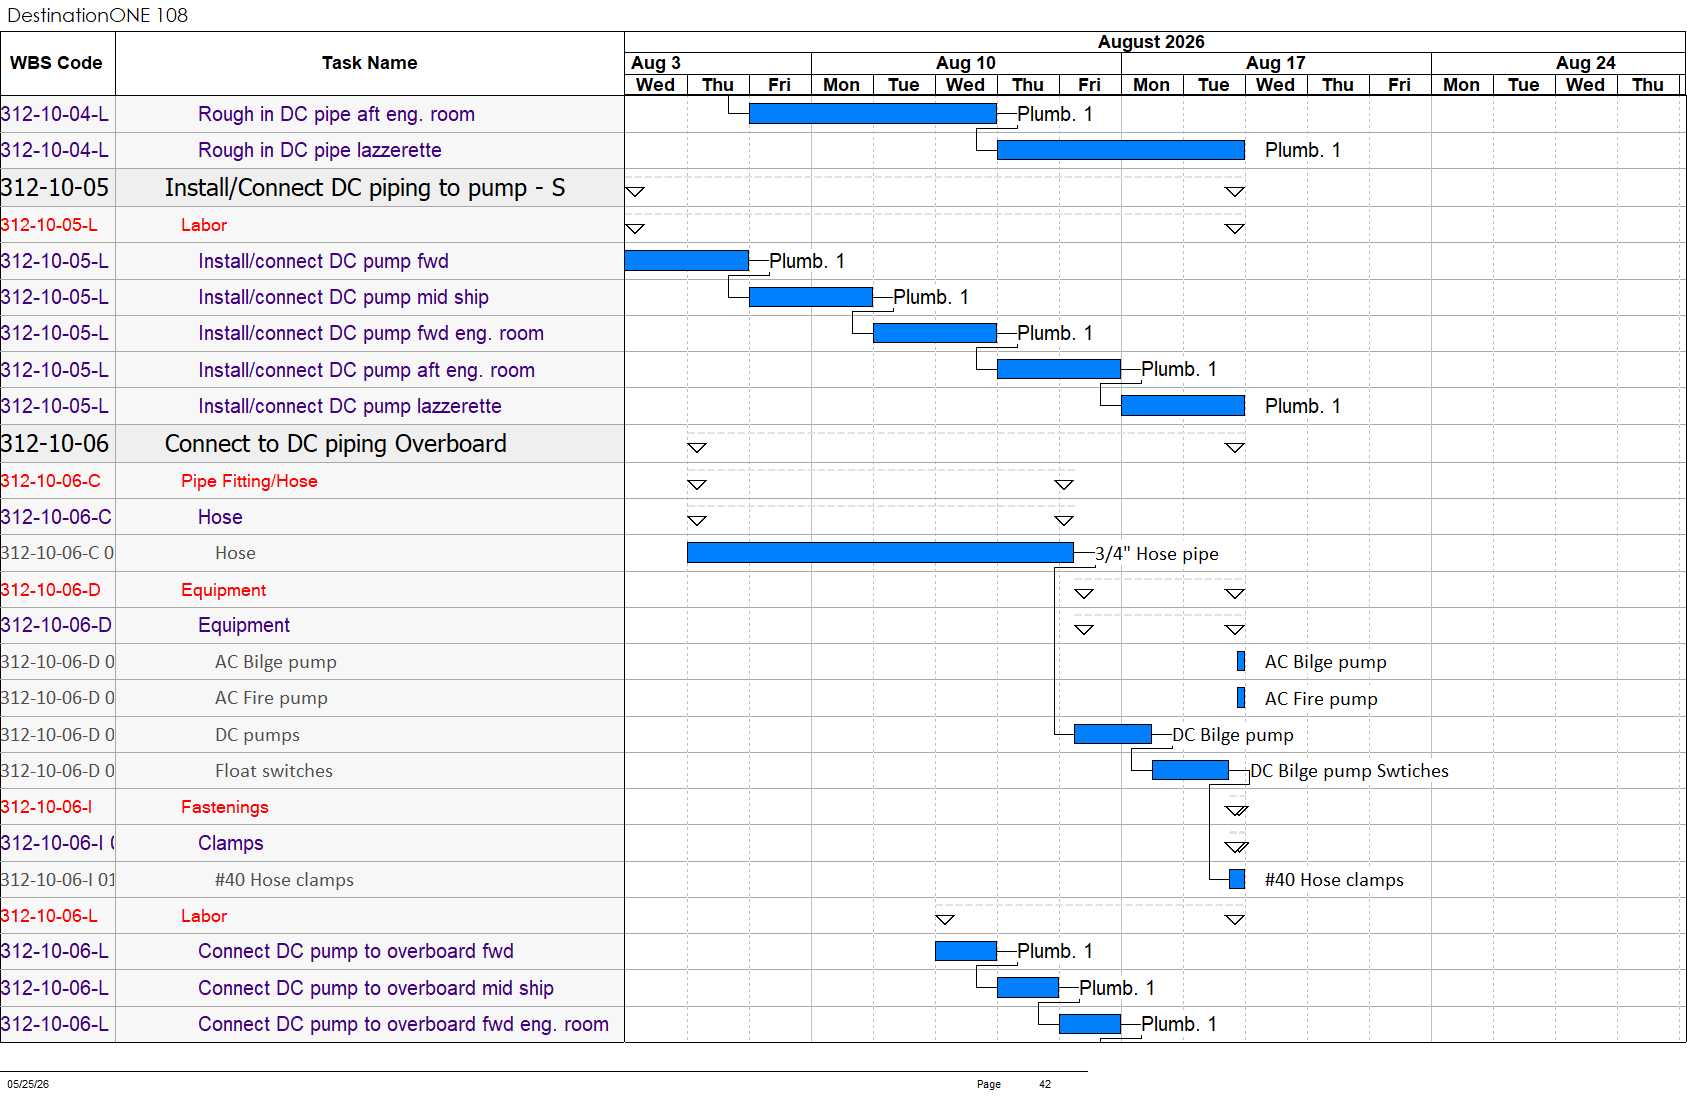Image resolution: width=1687 pixels, height=1097 pixels.
Task: Click the Gantt bar beside #40 Hose clamps label
Action: click(x=1237, y=879)
